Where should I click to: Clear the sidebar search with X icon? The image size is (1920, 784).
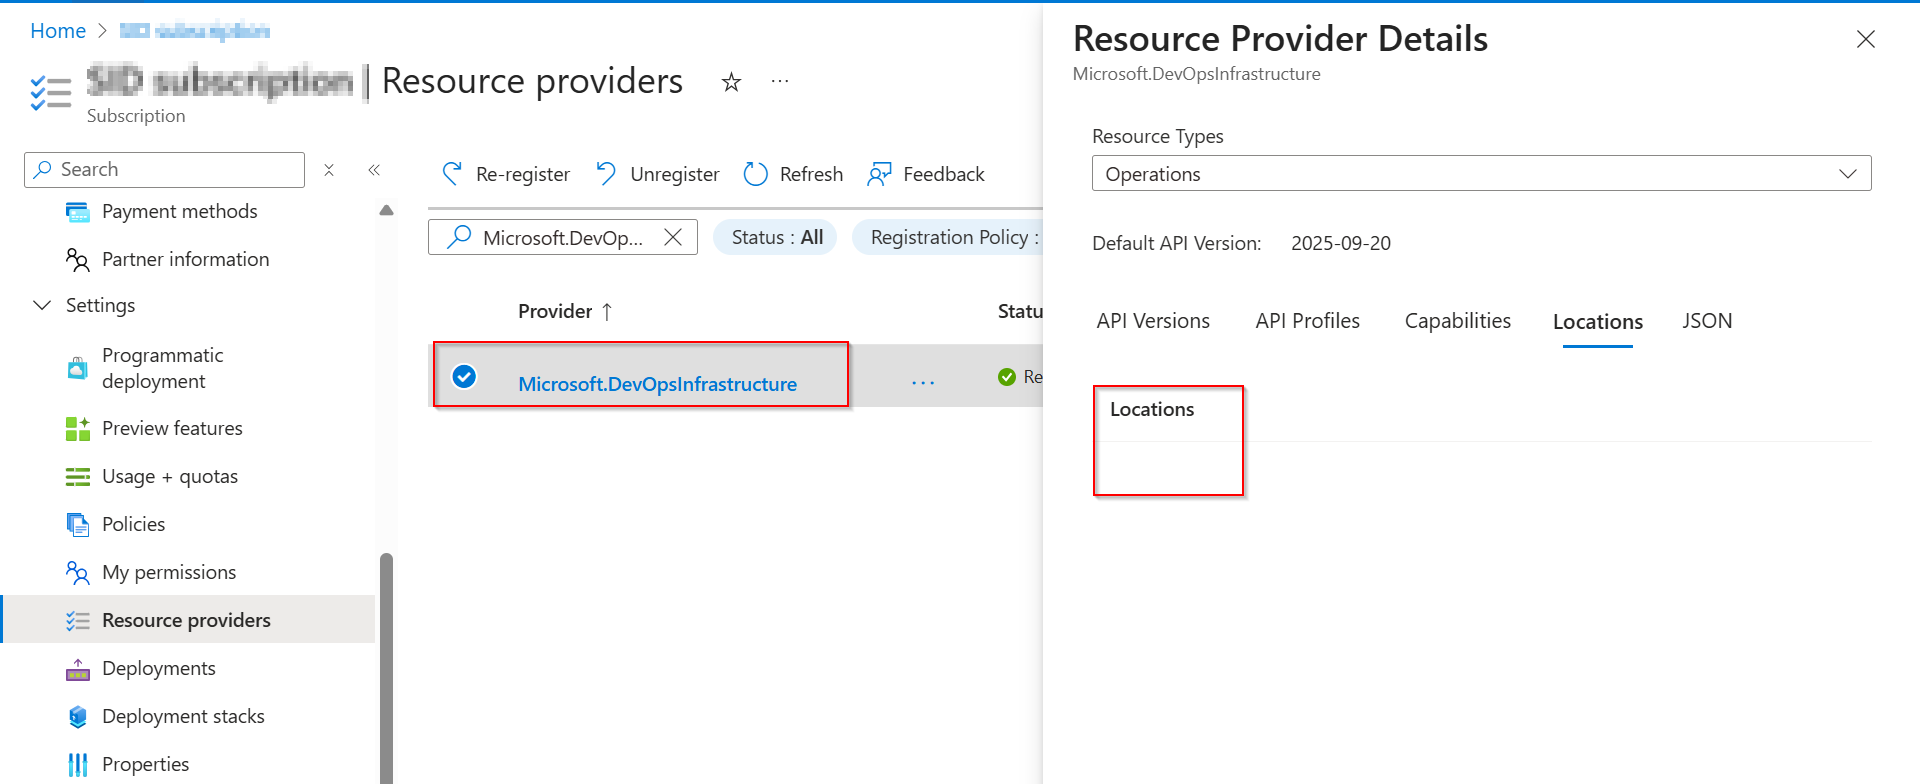pos(329,170)
